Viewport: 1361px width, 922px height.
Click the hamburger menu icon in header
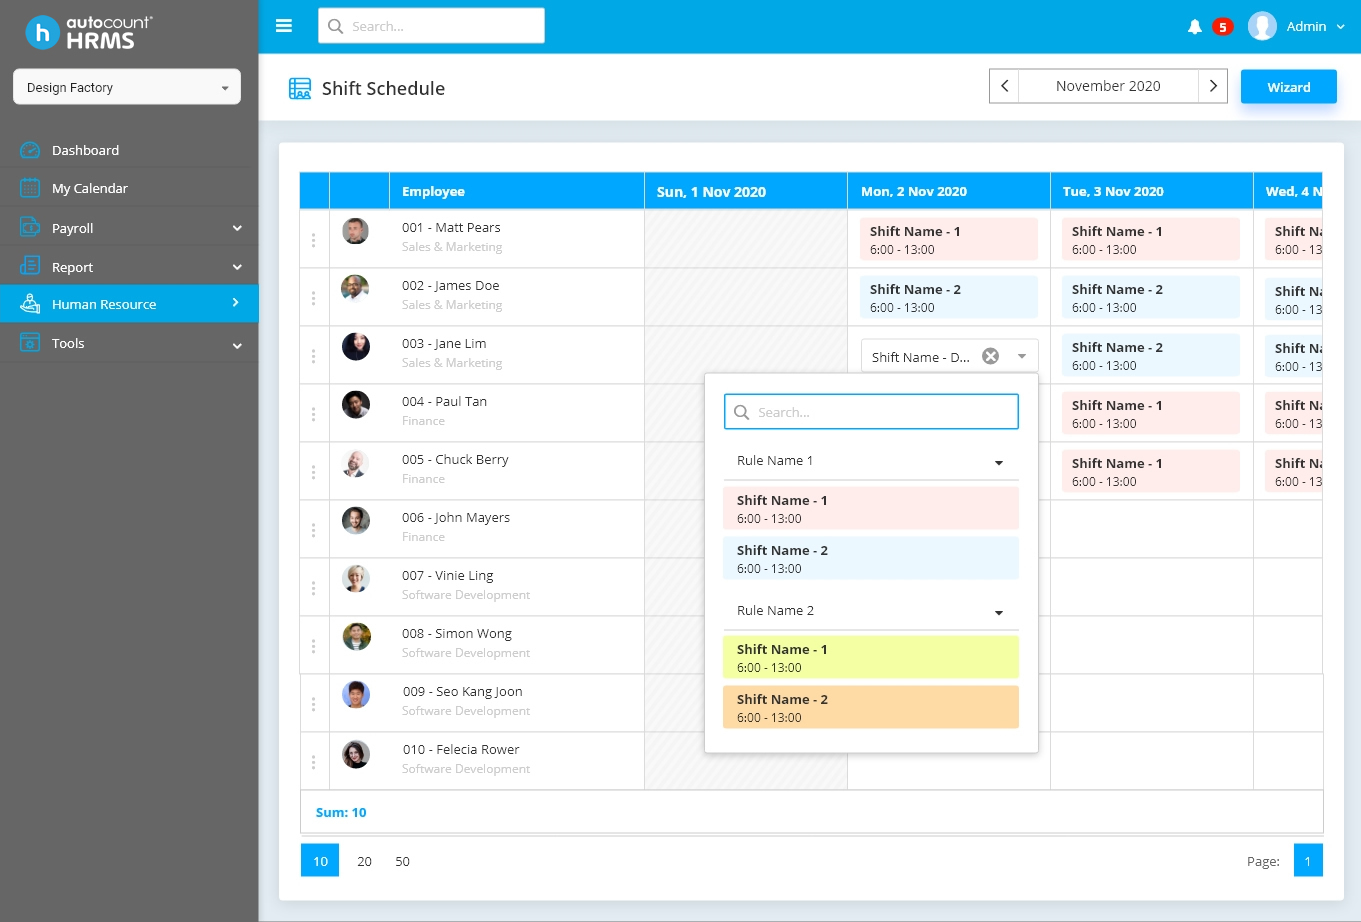click(x=284, y=26)
